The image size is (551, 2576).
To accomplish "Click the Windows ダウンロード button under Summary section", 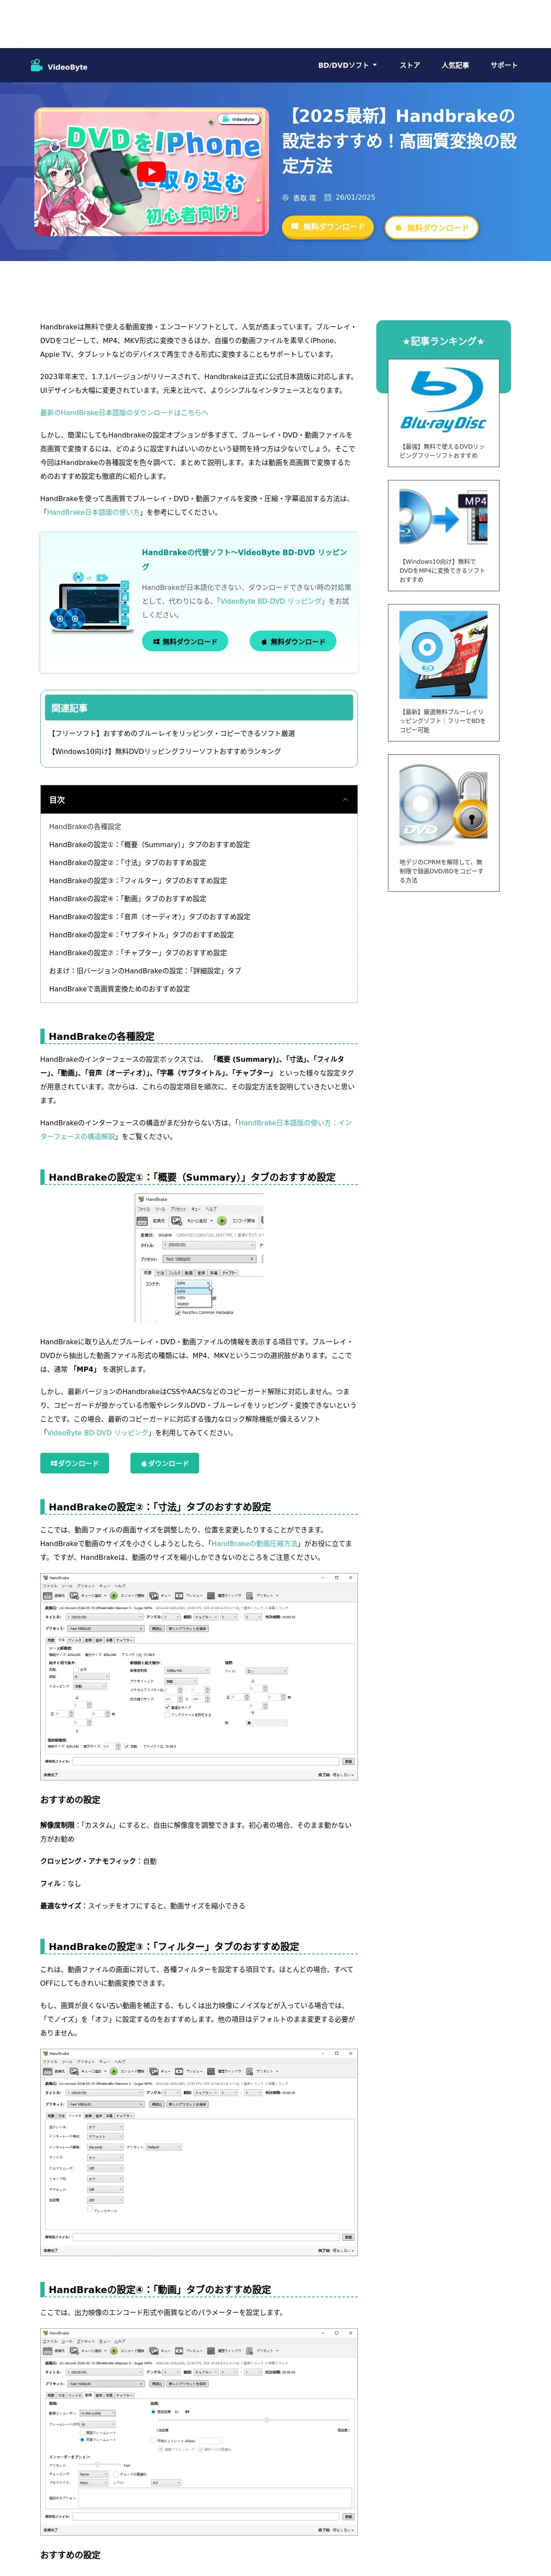I will click(75, 1463).
